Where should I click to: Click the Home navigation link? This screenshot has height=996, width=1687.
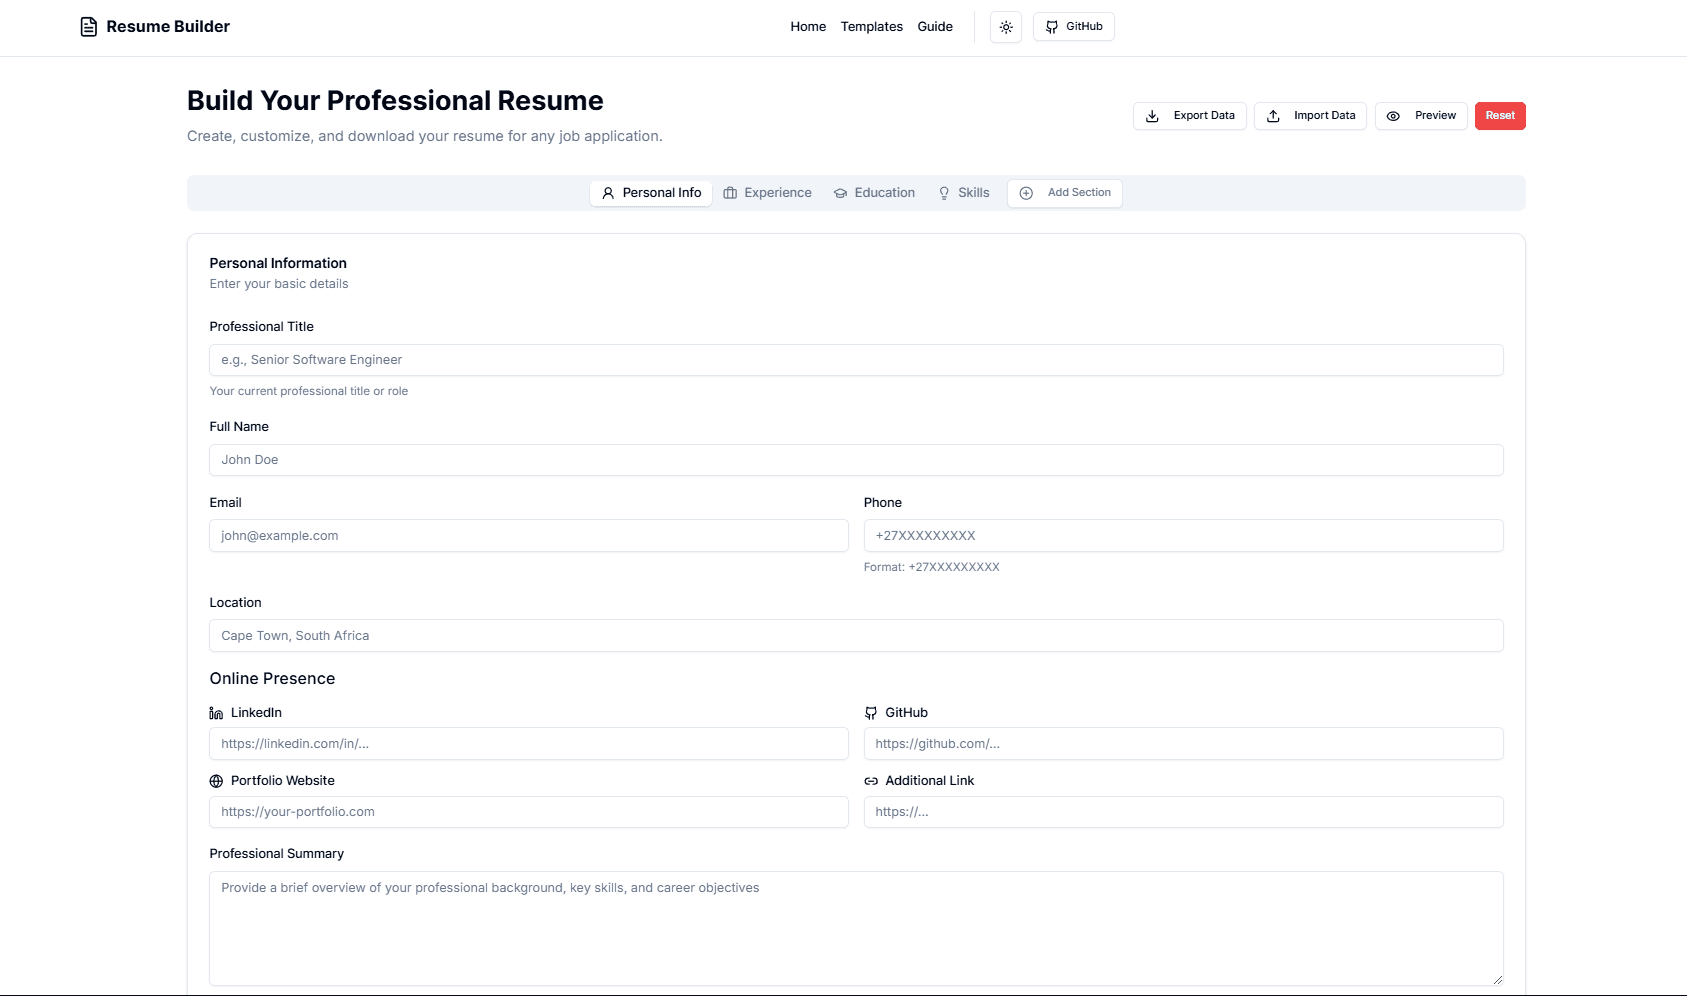(808, 27)
